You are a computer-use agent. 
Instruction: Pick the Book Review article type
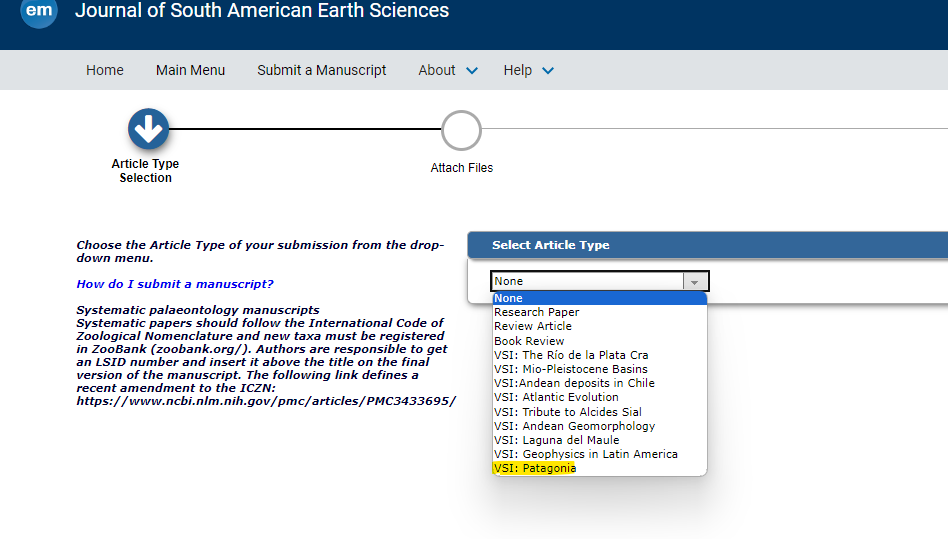click(x=599, y=341)
